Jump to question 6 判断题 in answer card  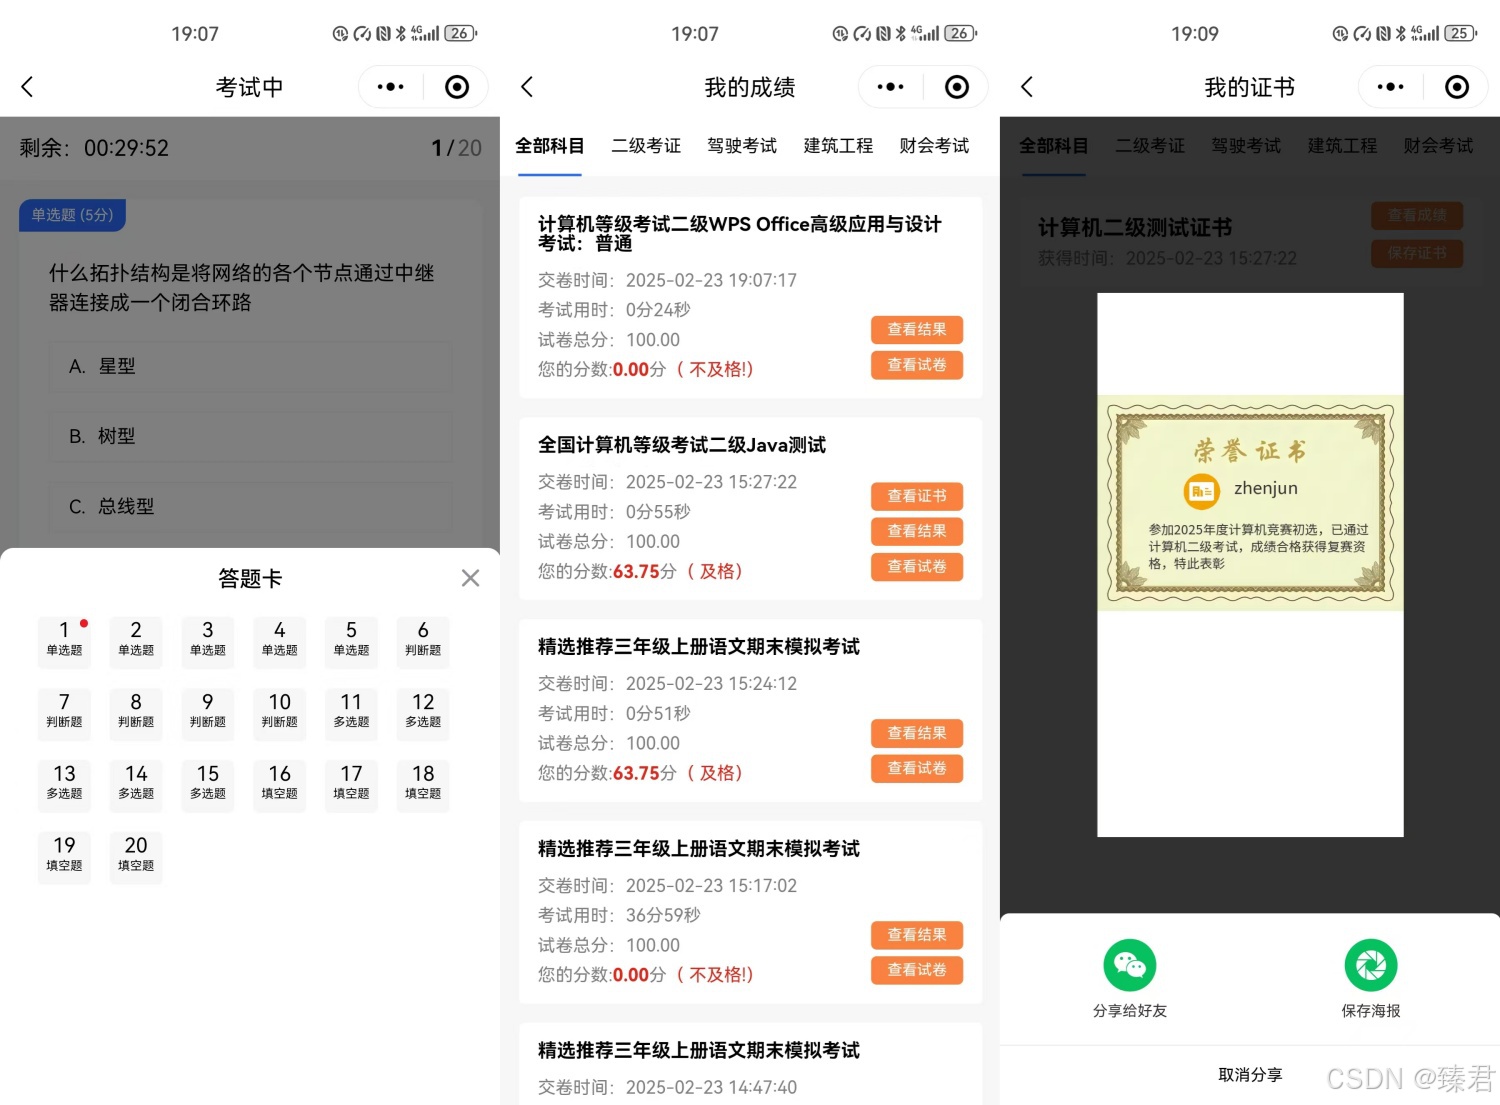[423, 642]
